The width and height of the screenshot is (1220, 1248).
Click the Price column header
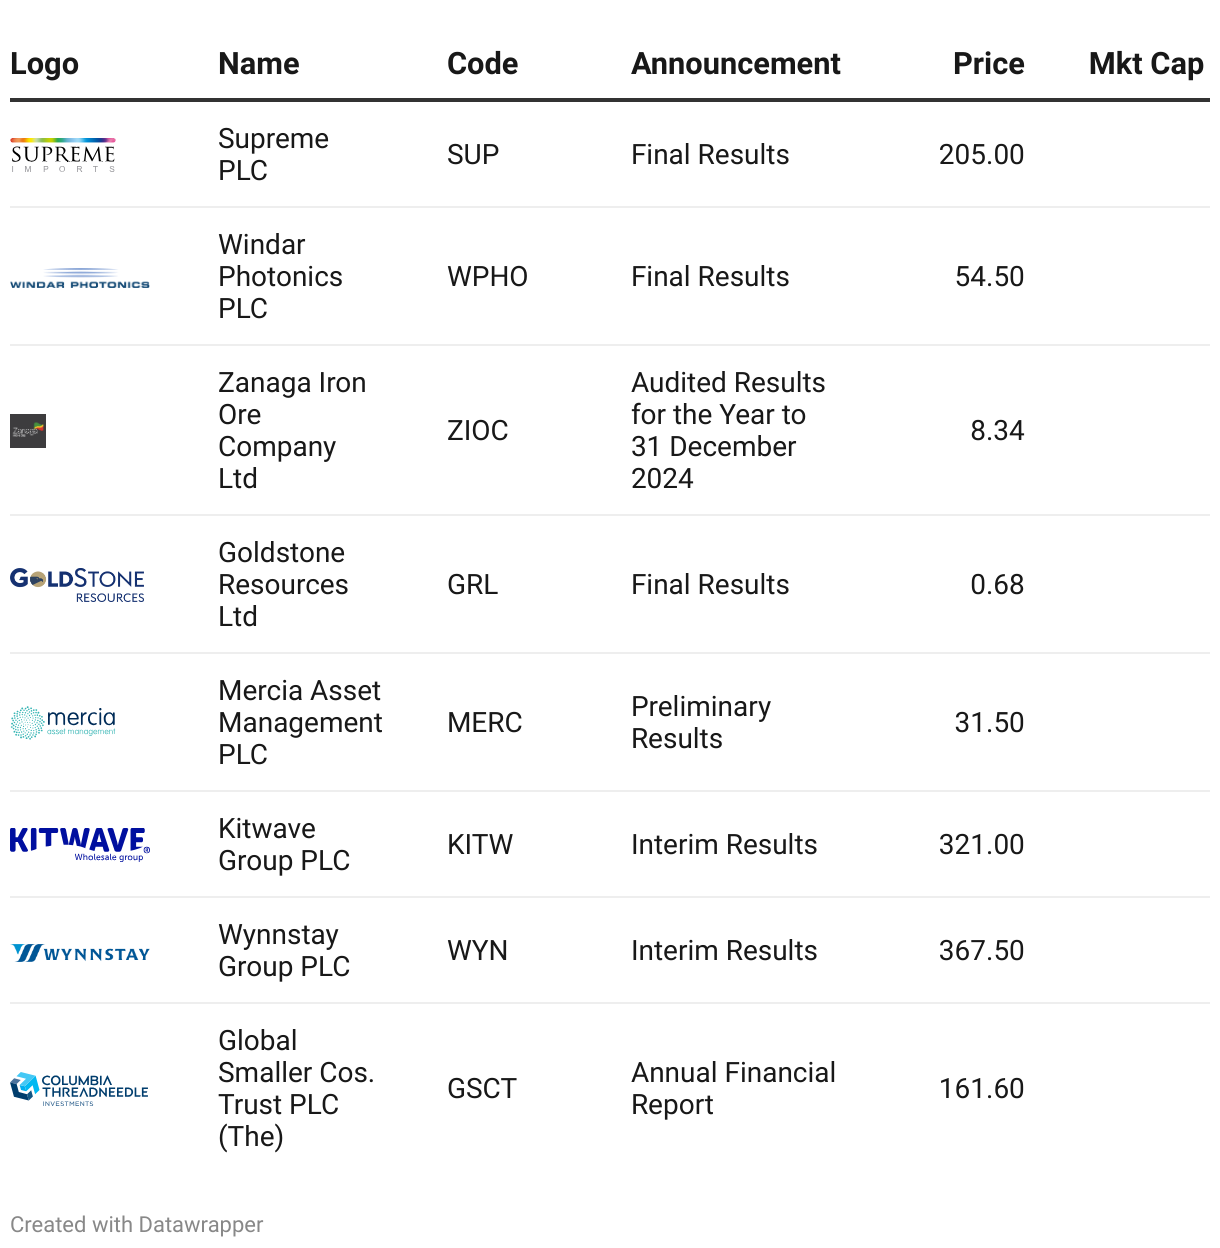pyautogui.click(x=988, y=64)
